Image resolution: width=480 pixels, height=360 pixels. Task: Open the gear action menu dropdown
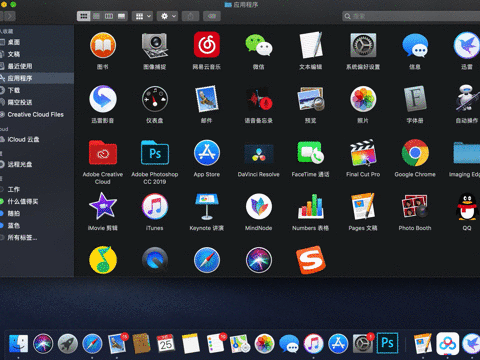168,16
